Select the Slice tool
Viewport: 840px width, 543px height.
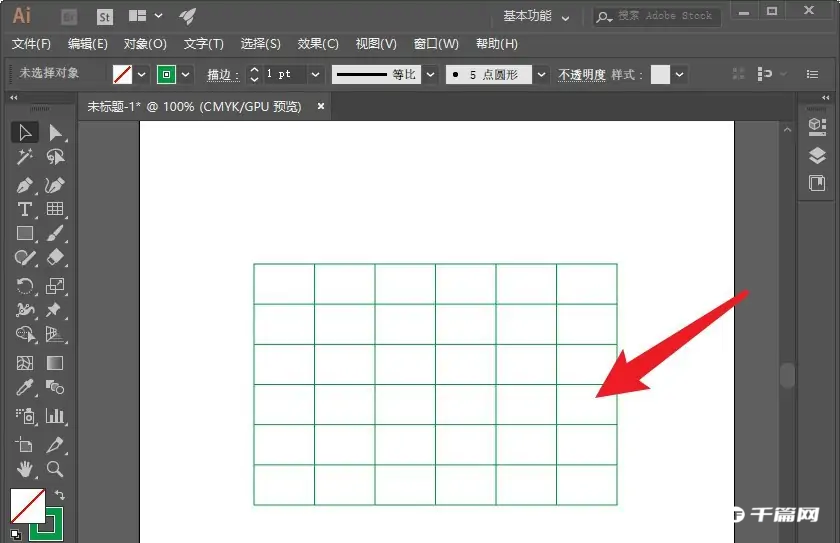[x=55, y=444]
